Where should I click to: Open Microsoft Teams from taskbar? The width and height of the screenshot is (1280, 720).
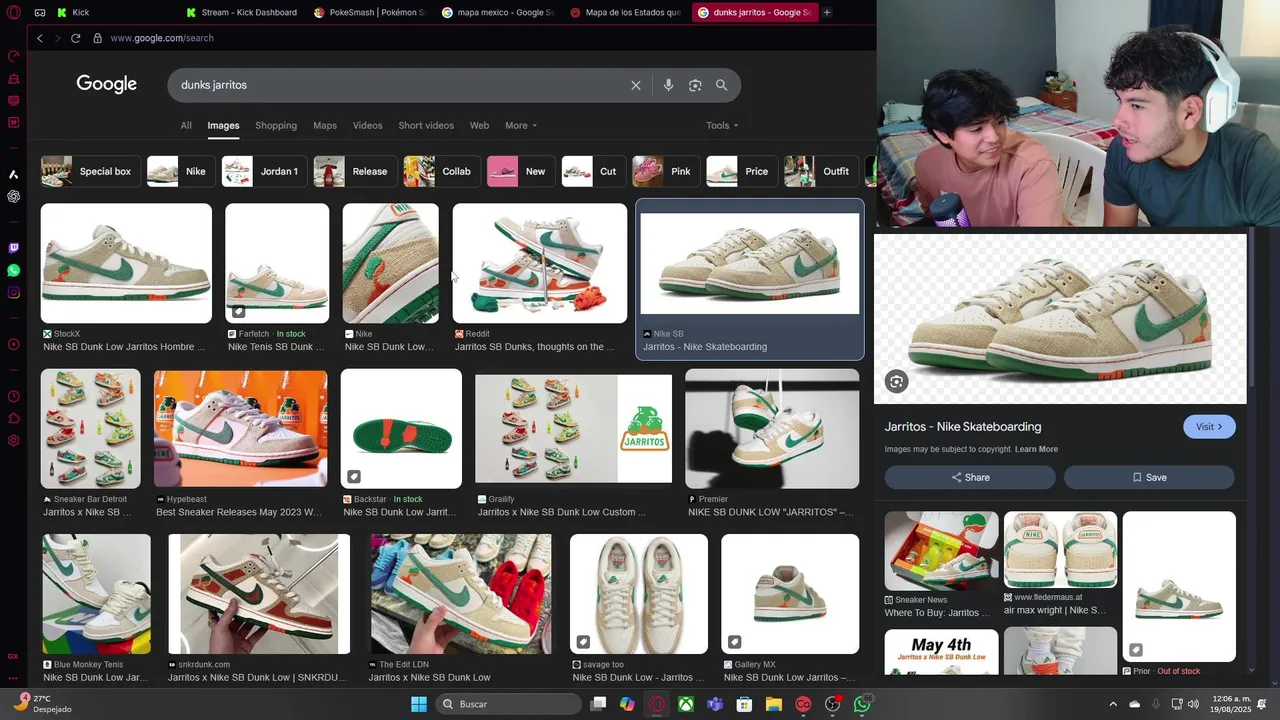tap(715, 704)
